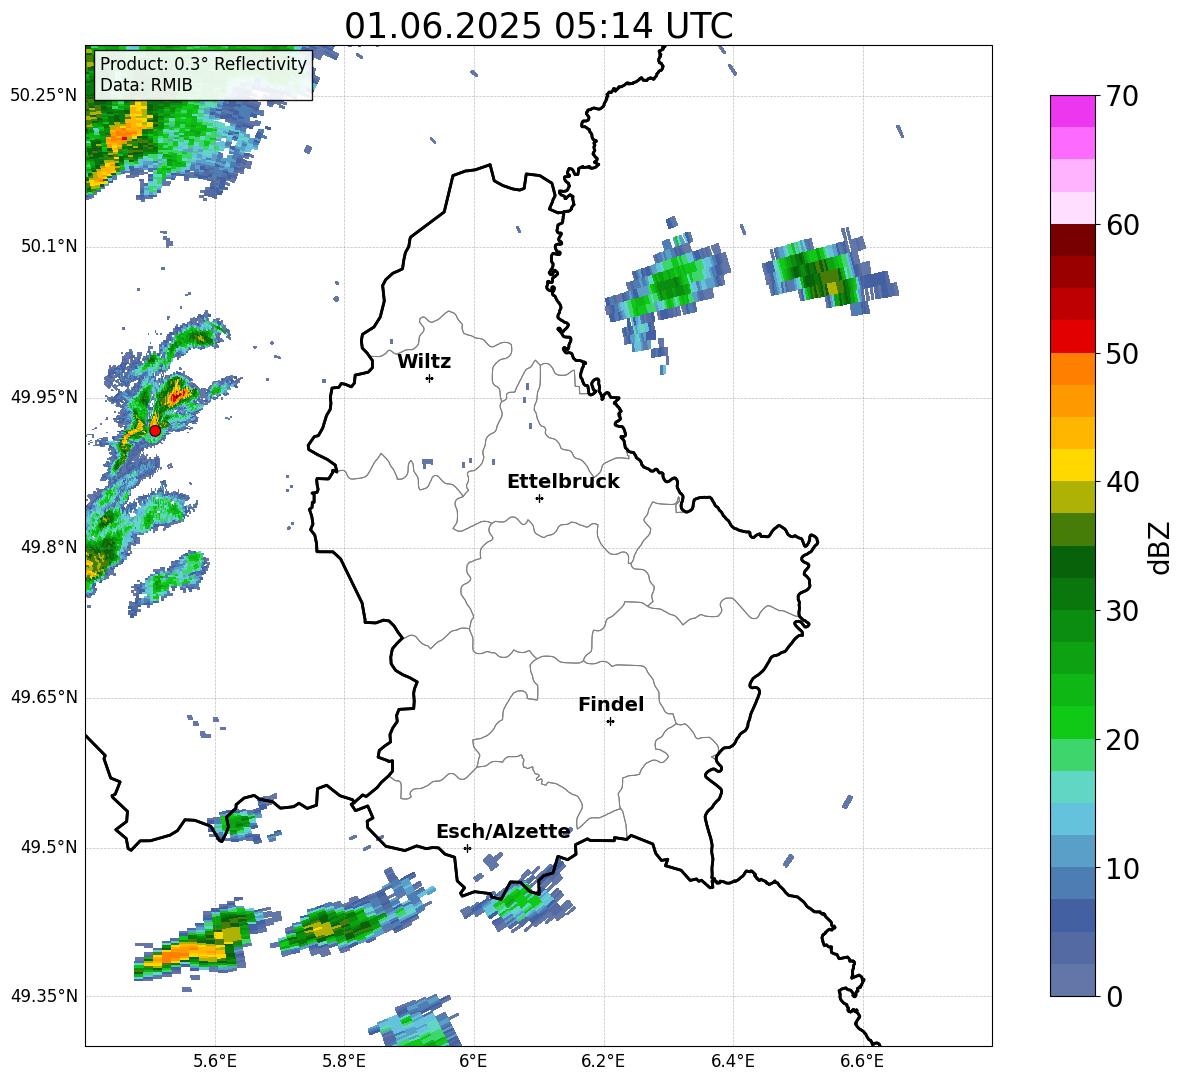The height and width of the screenshot is (1081, 1184).
Task: Click the Wiltz cross marker
Action: 429,378
